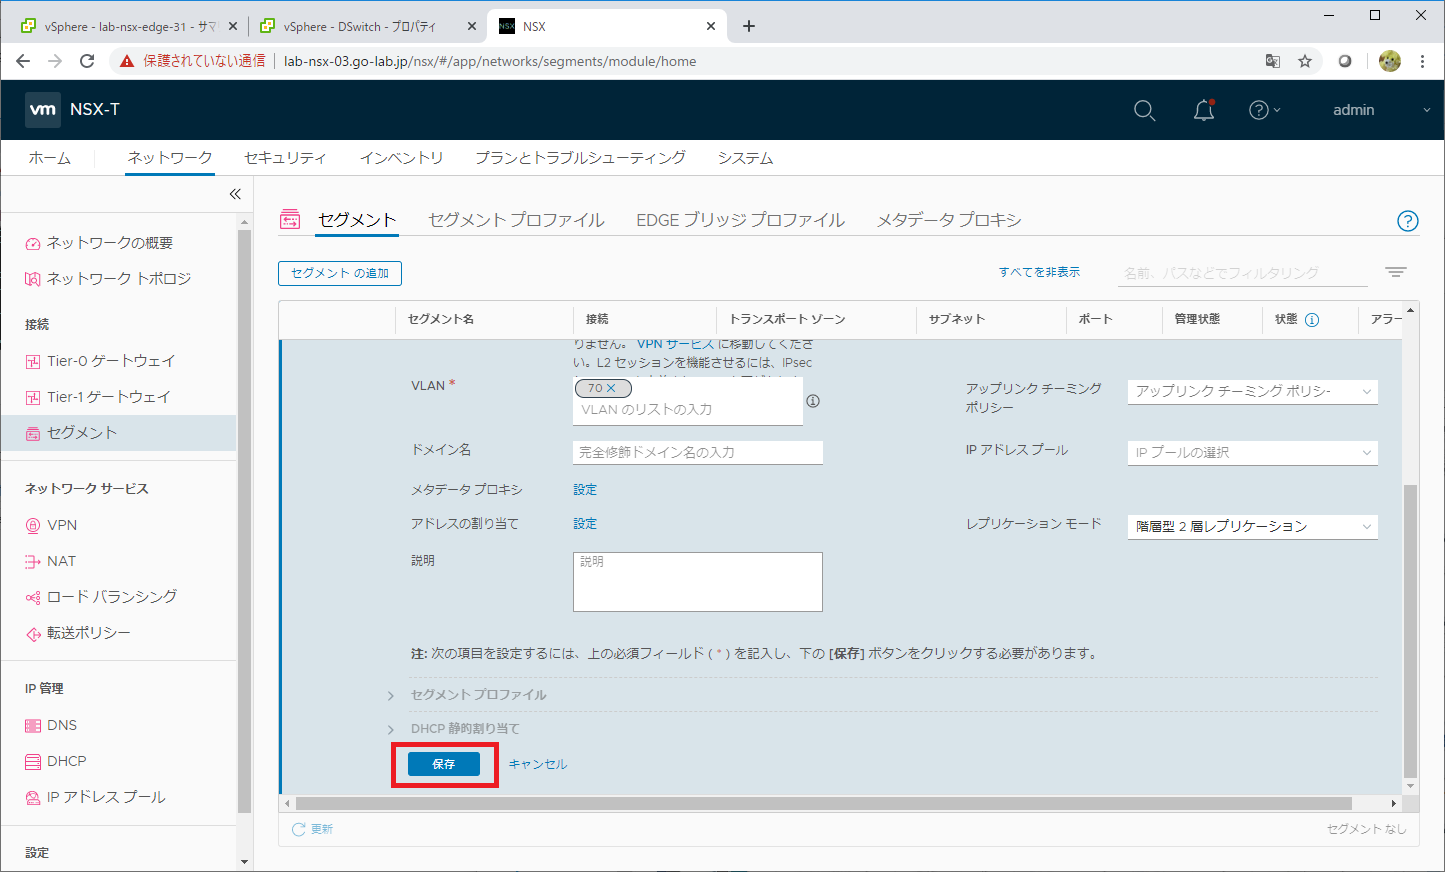Open the Chrome three-dot menu
Screen dimensions: 1445x872
click(1422, 61)
